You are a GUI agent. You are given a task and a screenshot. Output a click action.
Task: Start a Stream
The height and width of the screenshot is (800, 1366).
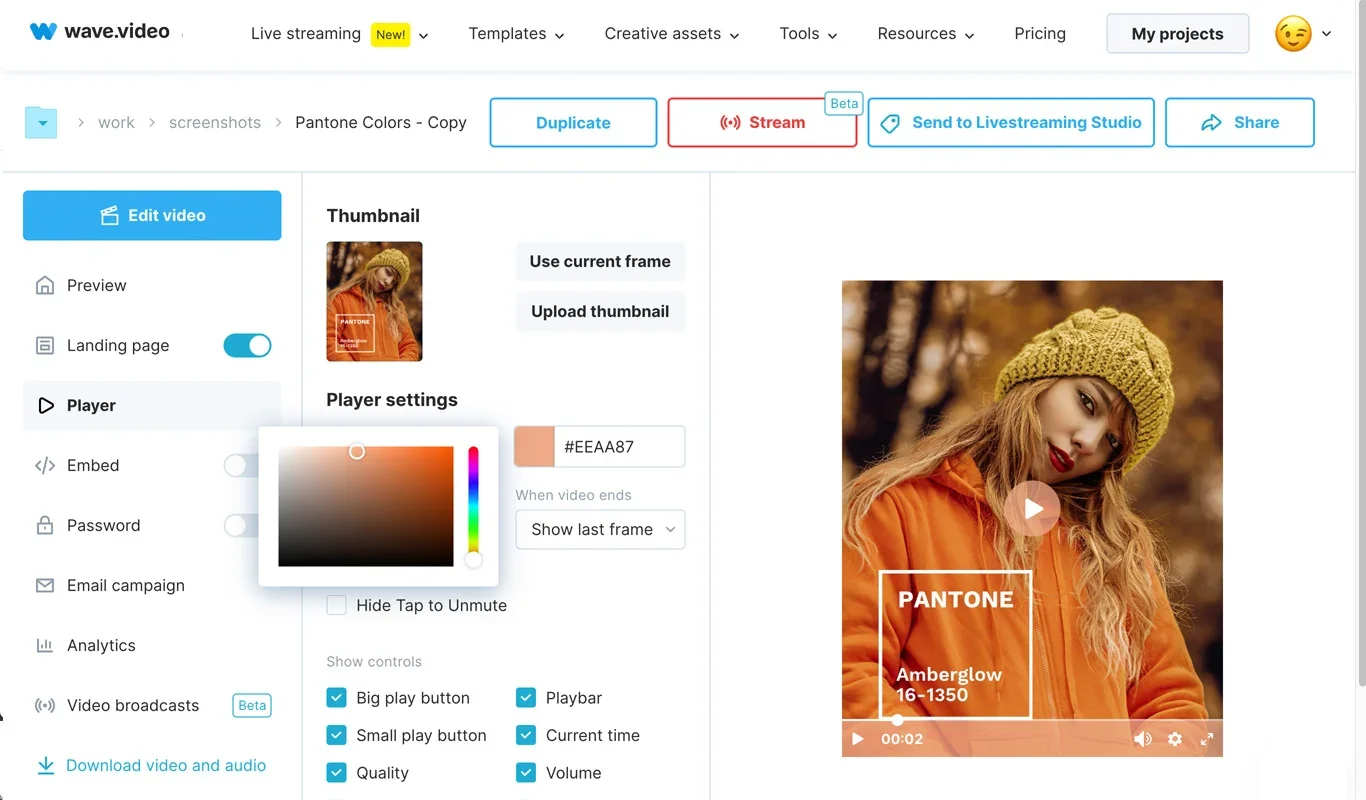click(762, 123)
